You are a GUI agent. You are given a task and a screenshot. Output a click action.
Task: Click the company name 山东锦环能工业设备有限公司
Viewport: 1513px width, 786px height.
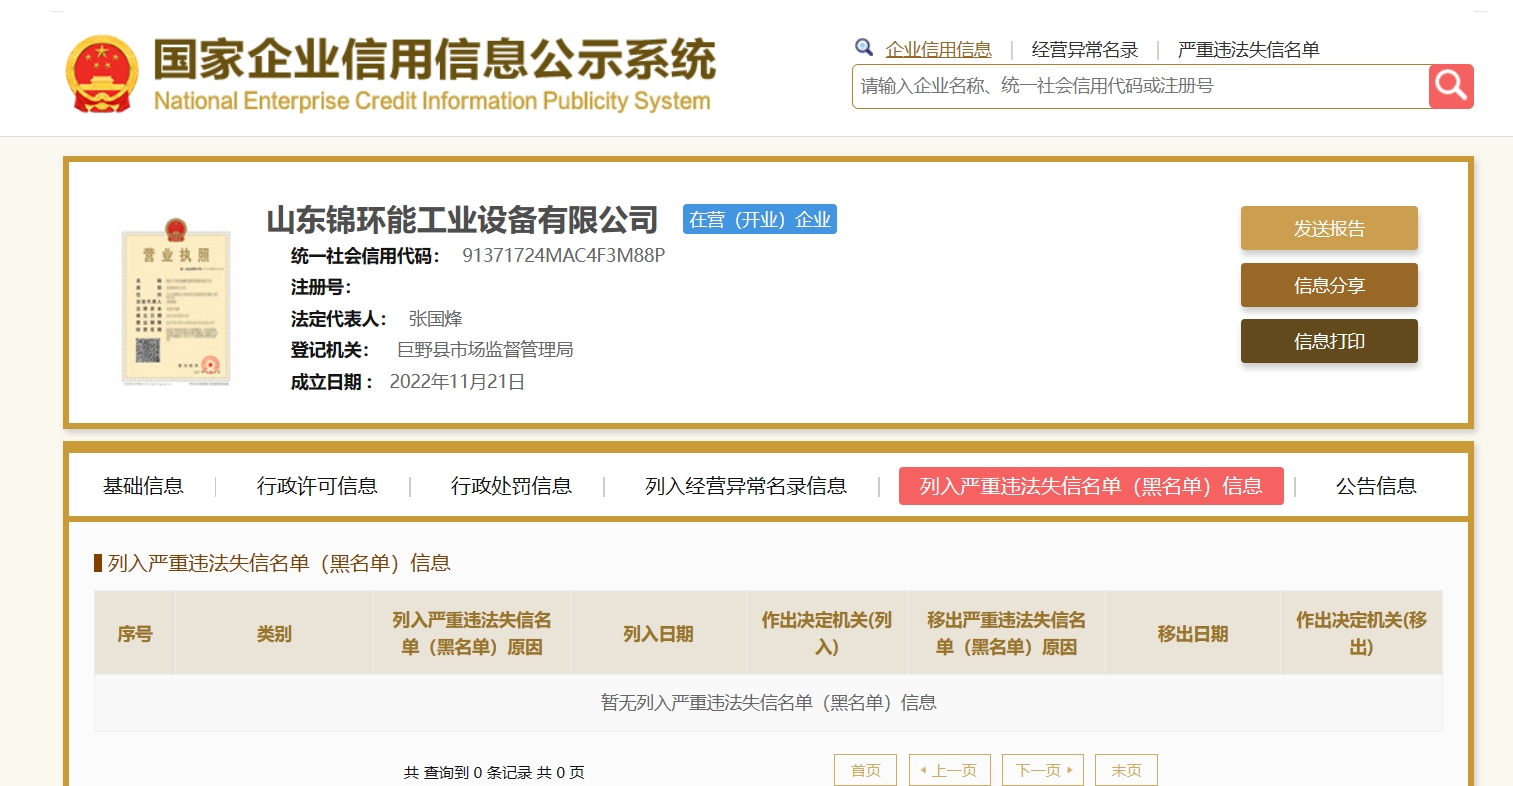click(x=462, y=219)
